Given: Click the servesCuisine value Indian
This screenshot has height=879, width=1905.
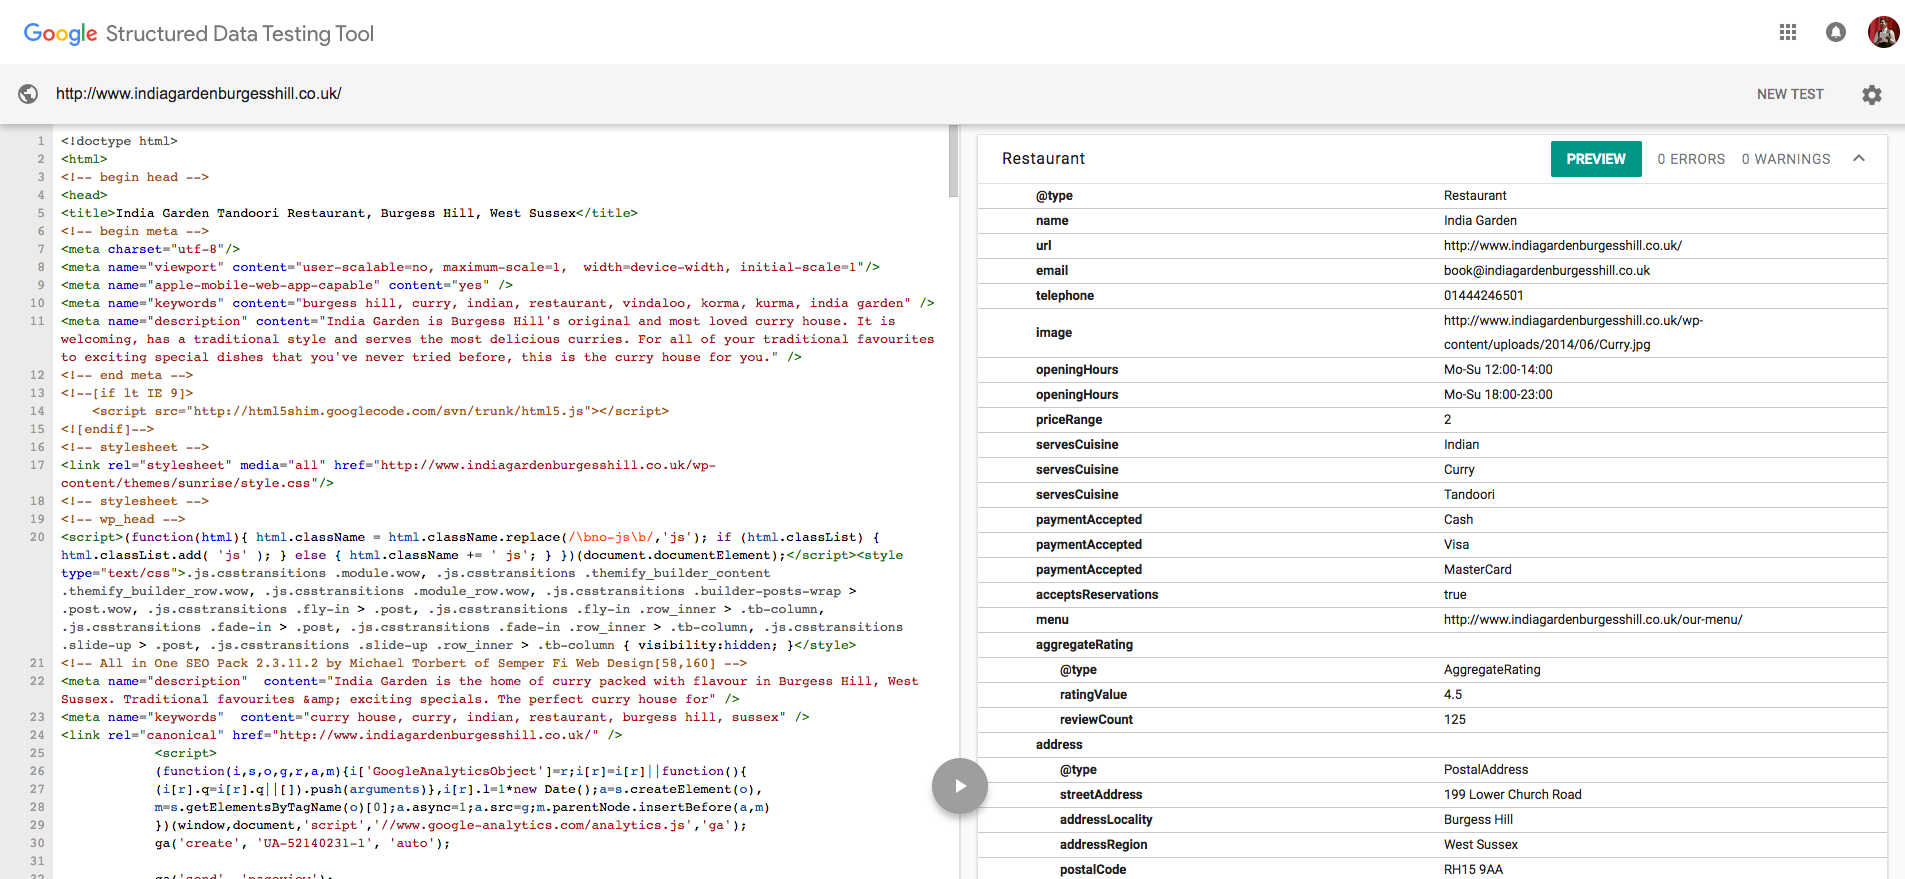Looking at the screenshot, I should coord(1461,445).
